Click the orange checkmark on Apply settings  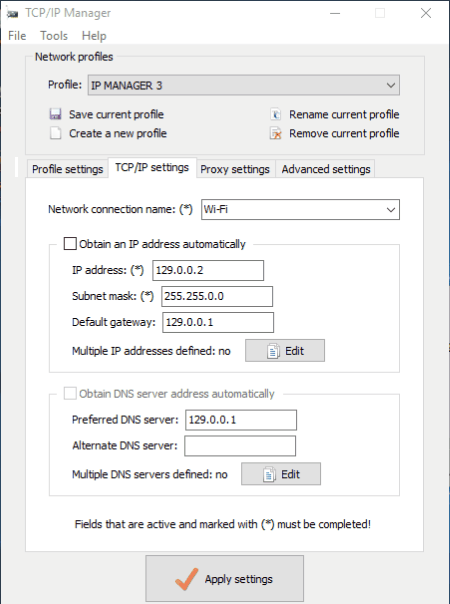186,579
